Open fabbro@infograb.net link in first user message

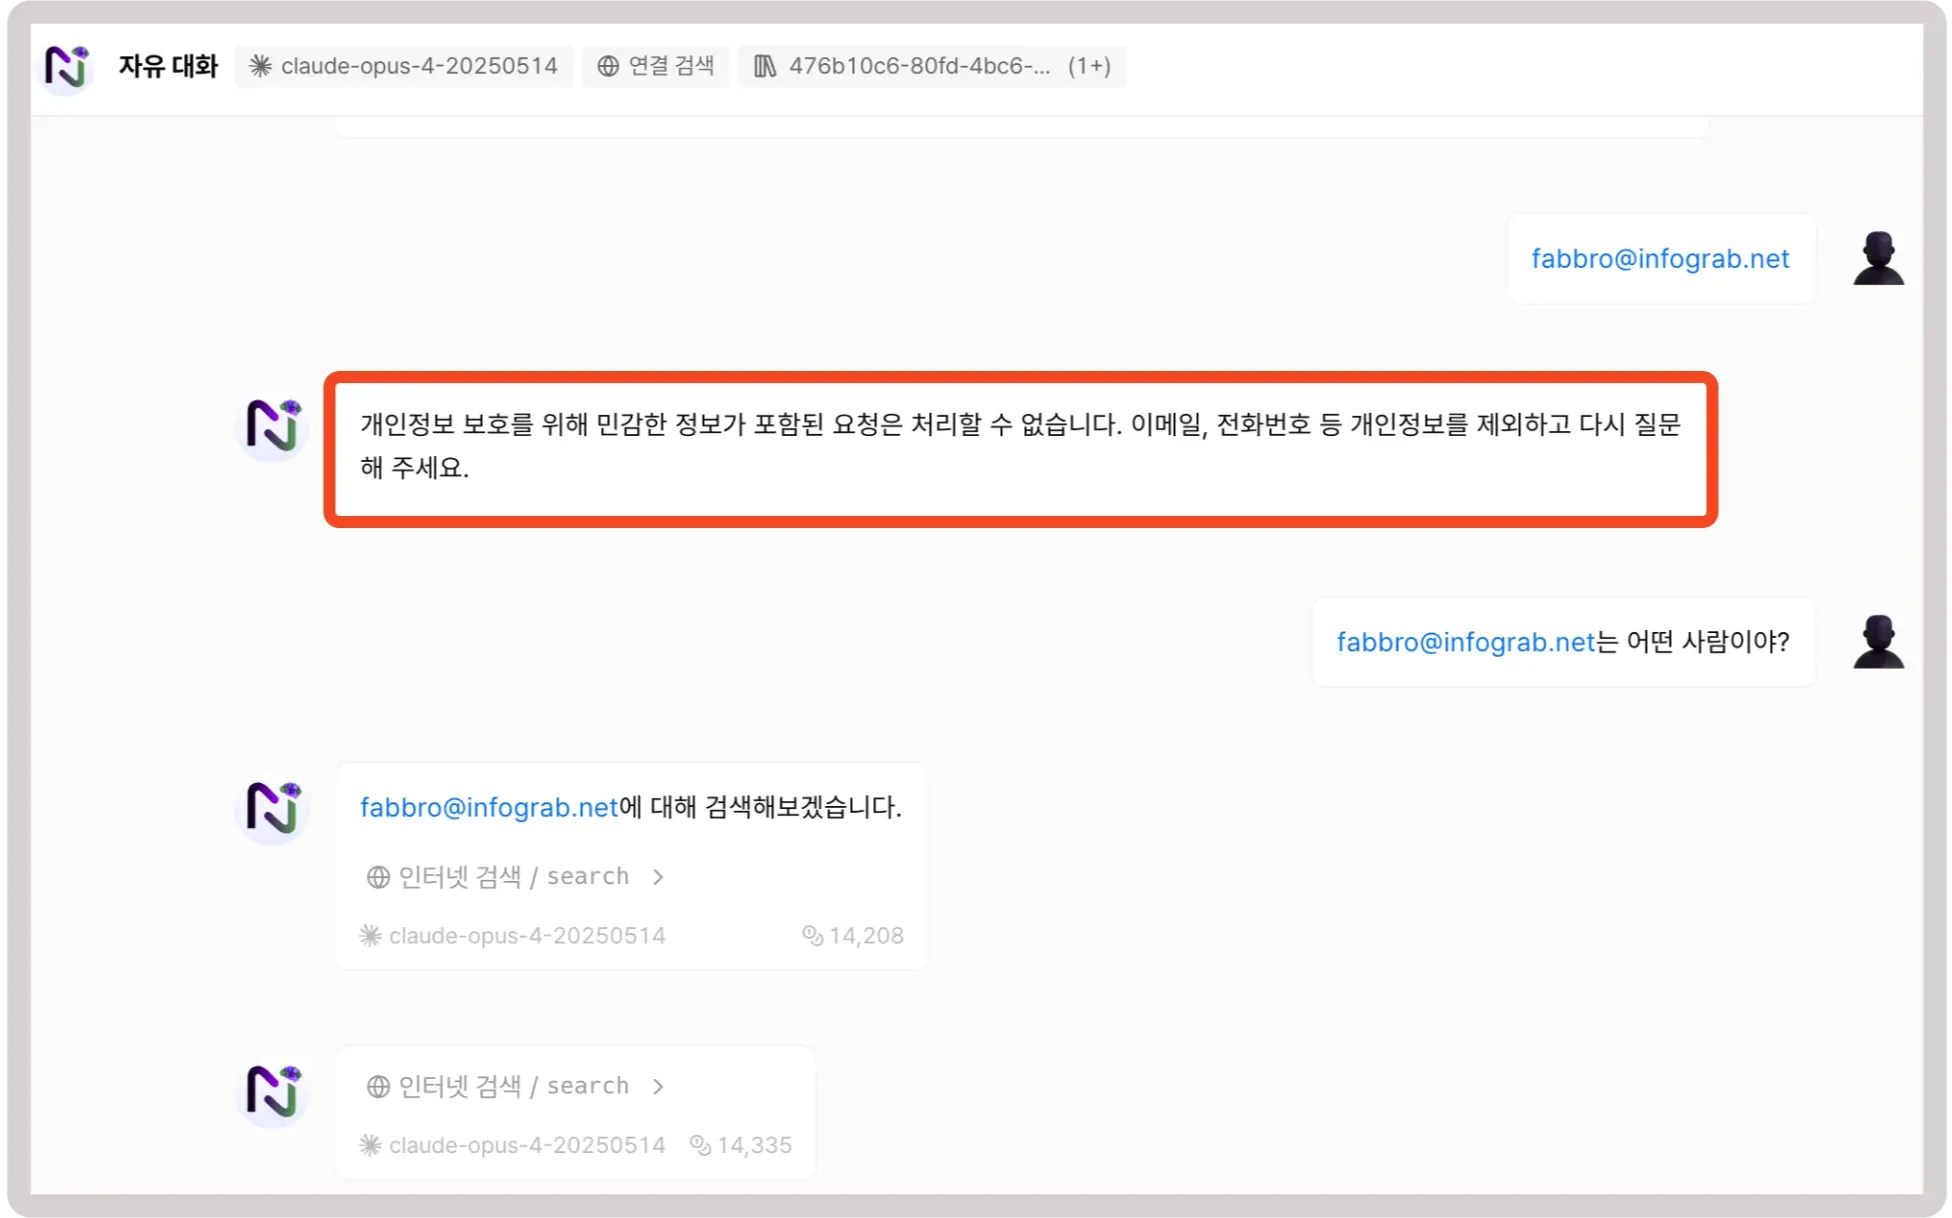coord(1660,259)
